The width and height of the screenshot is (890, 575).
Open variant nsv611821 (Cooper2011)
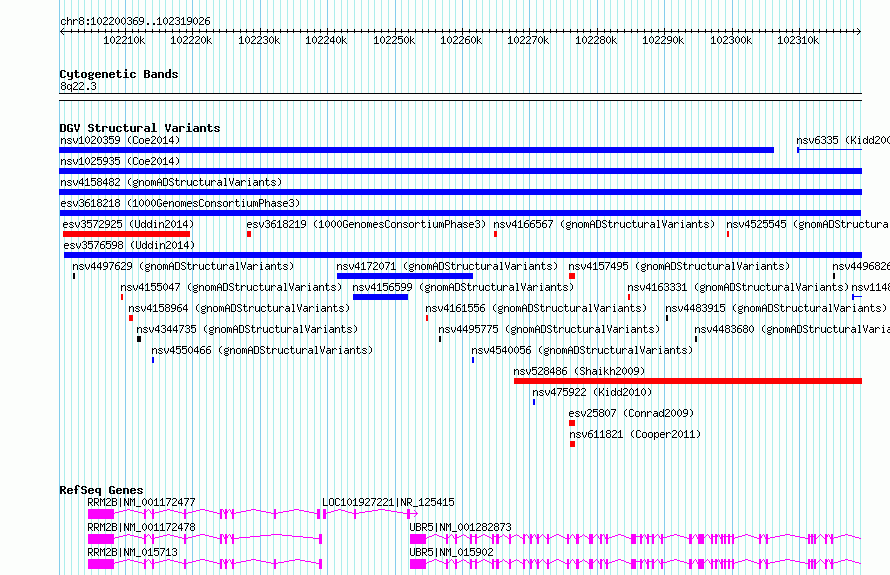coord(635,434)
